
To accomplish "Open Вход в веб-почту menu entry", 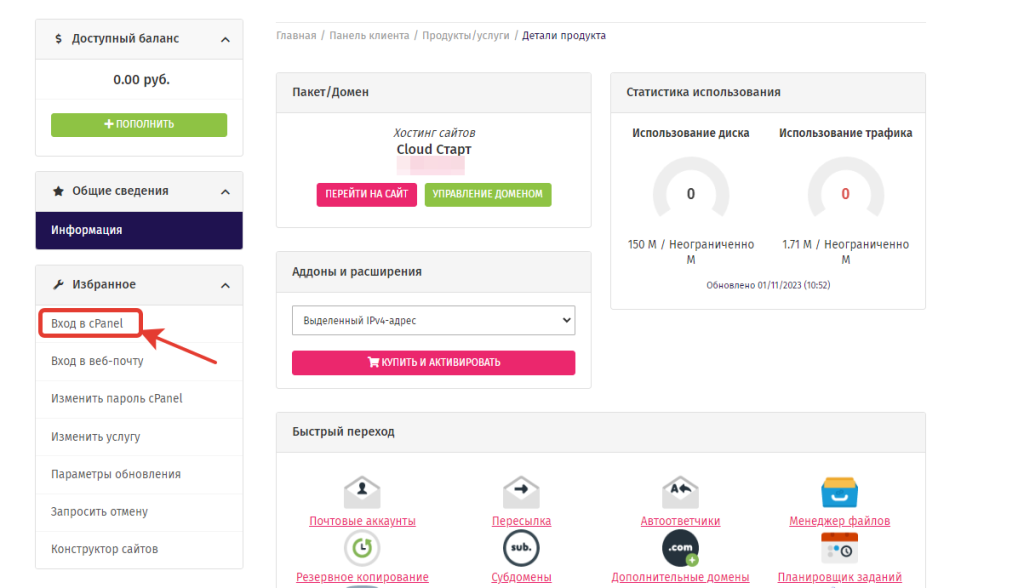I will point(97,361).
